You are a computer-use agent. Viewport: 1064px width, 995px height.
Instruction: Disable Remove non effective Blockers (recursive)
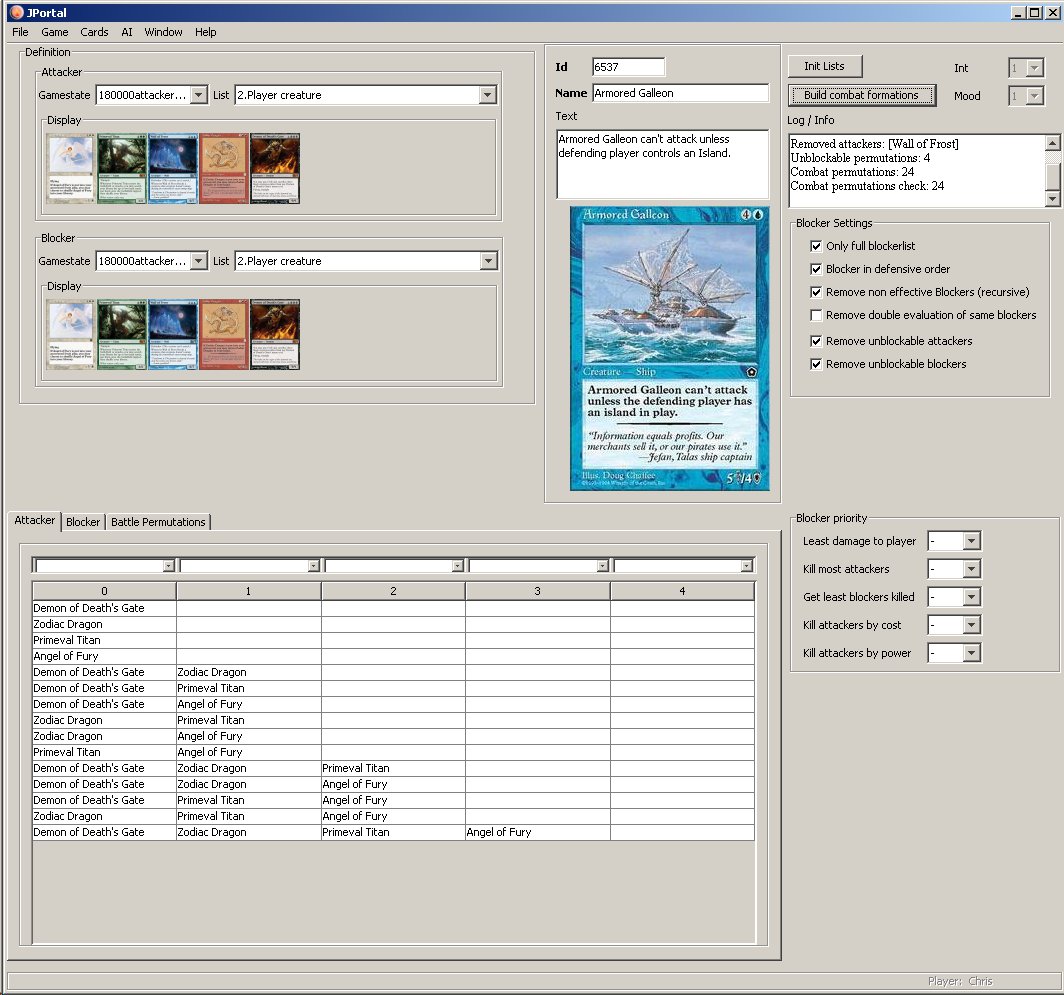point(816,292)
